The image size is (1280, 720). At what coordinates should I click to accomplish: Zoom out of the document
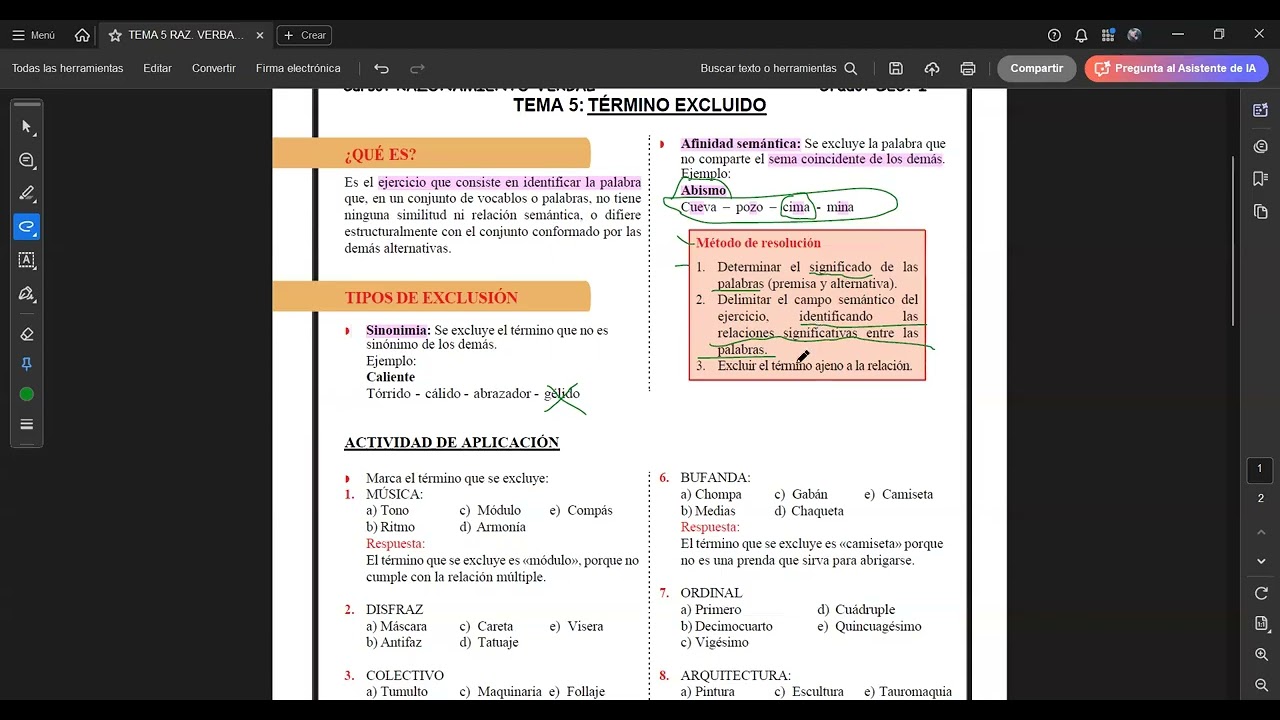1261,685
